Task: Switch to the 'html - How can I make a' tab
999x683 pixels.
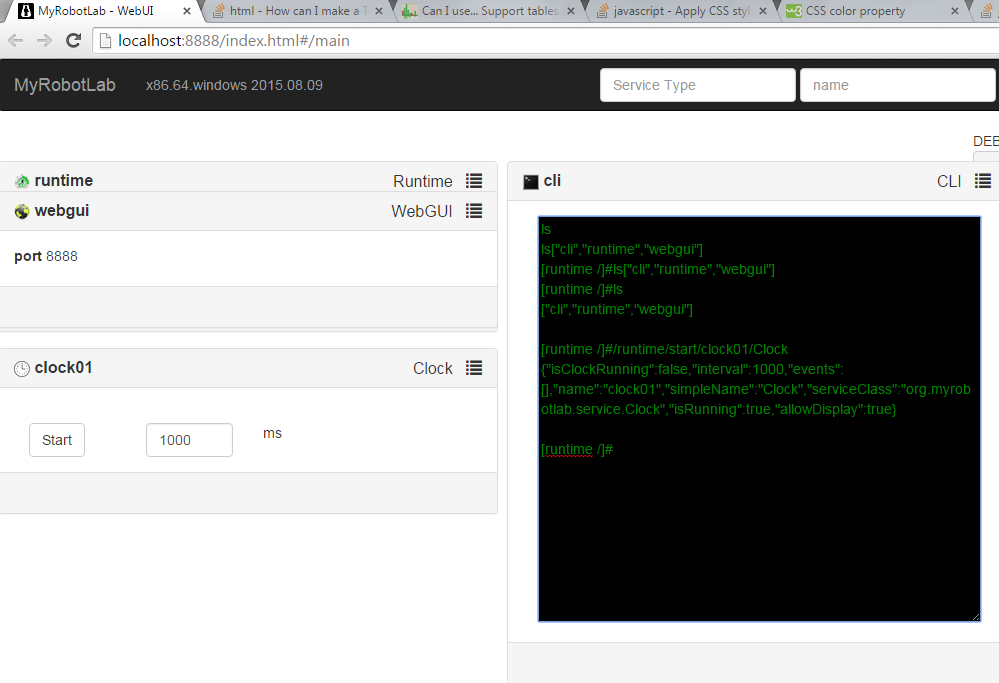Action: pyautogui.click(x=298, y=11)
